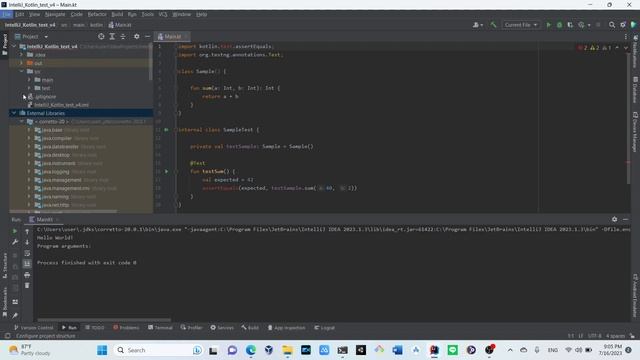This screenshot has width=640, height=360.
Task: Hide the Run panel with minus icon
Action: pyautogui.click(x=625, y=219)
